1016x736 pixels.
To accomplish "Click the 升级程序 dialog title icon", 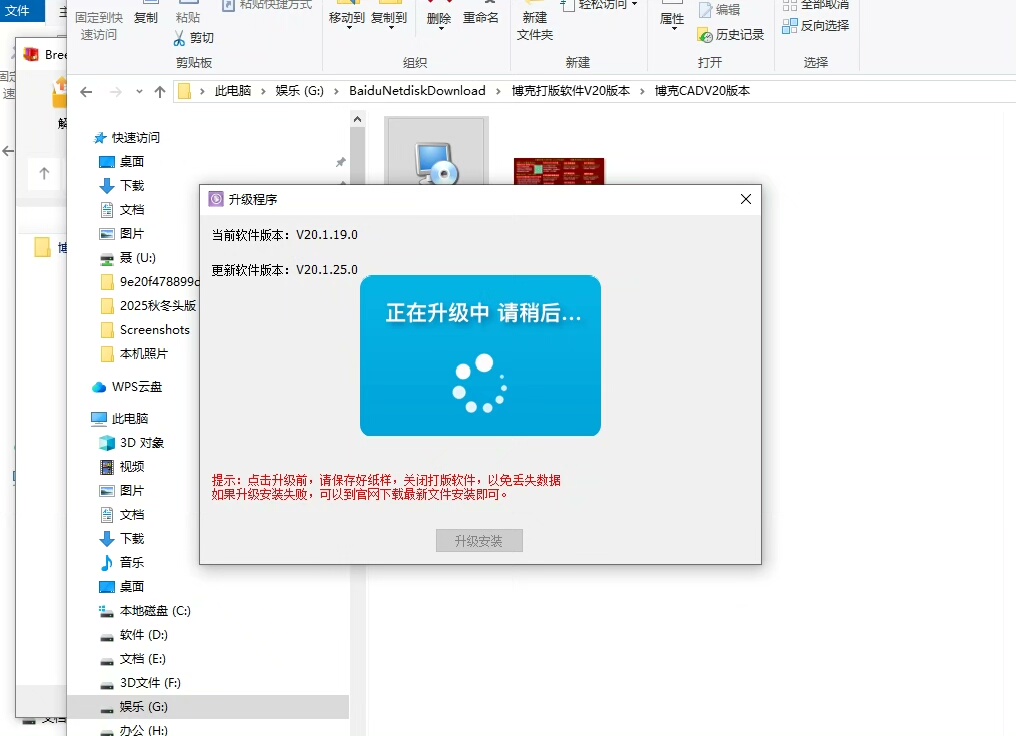I will pos(216,199).
